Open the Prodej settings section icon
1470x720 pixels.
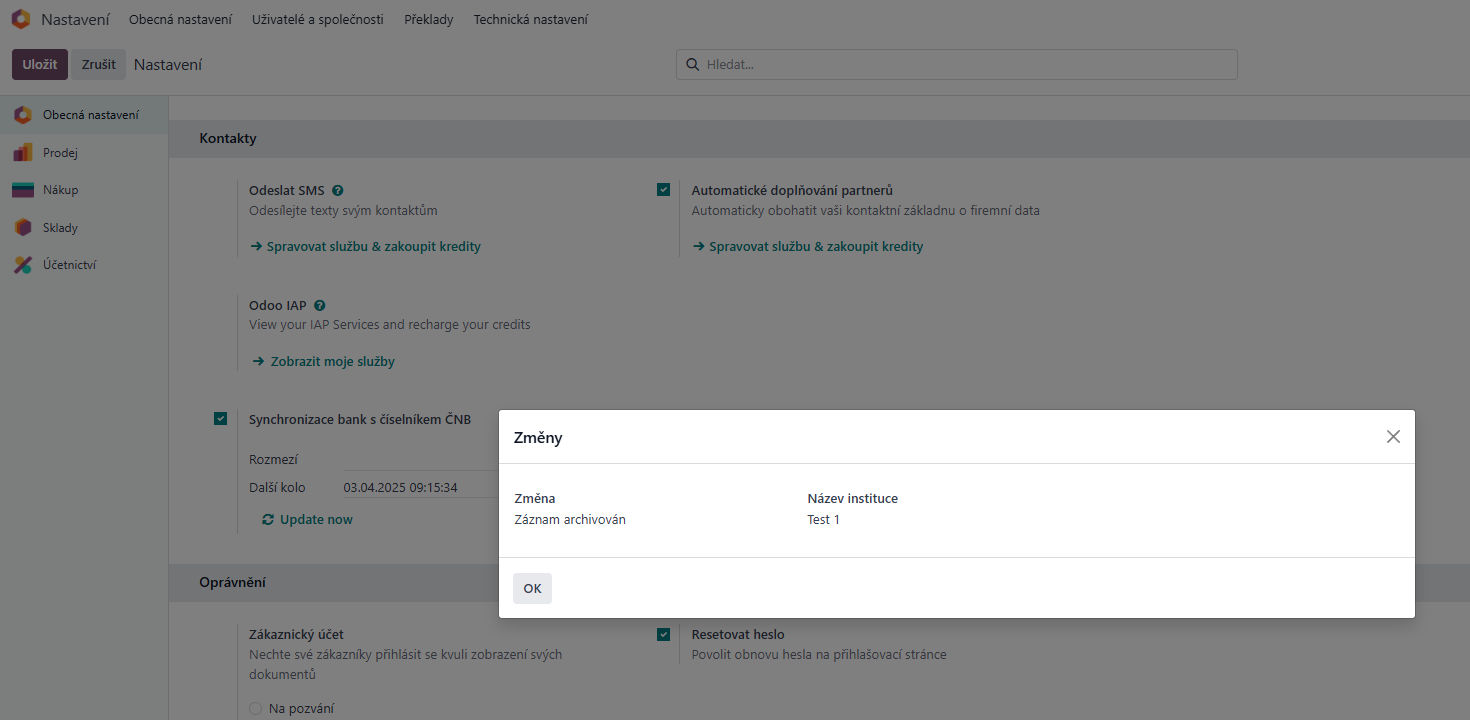(x=23, y=153)
